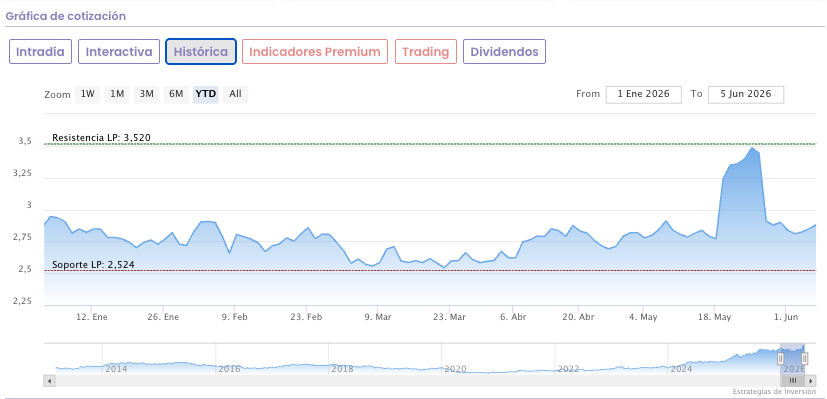Switch to the Interactiva tab

(x=119, y=52)
